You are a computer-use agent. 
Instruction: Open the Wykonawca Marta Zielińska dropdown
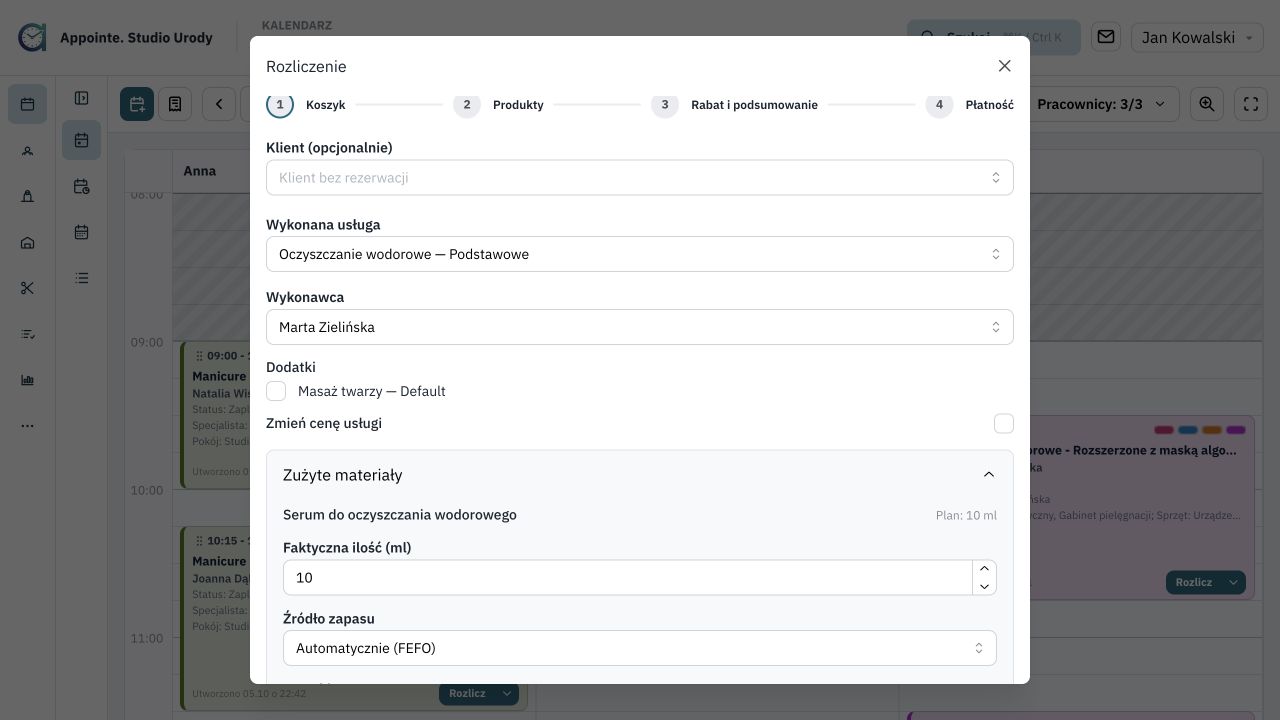click(x=640, y=327)
